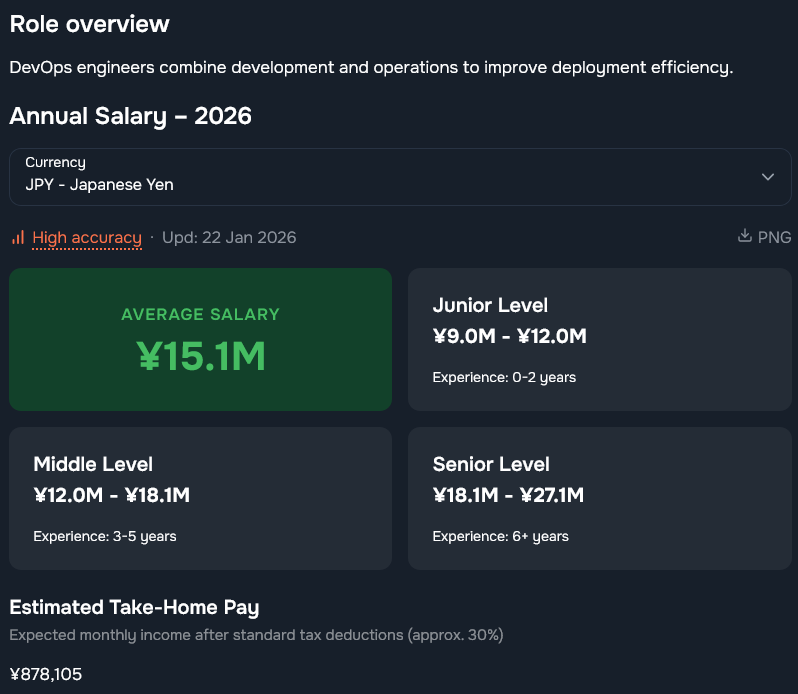This screenshot has width=798, height=694.
Task: Click the ¥878,105 monthly income value
Action: [x=46, y=674]
